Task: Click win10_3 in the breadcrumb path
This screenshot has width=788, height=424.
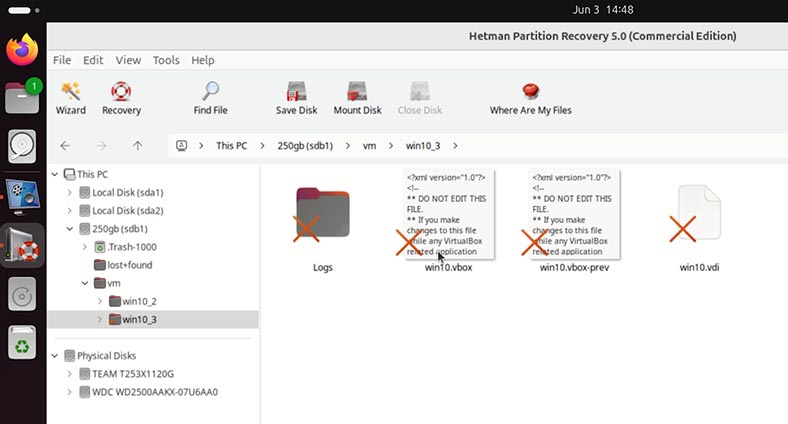Action: coord(423,146)
